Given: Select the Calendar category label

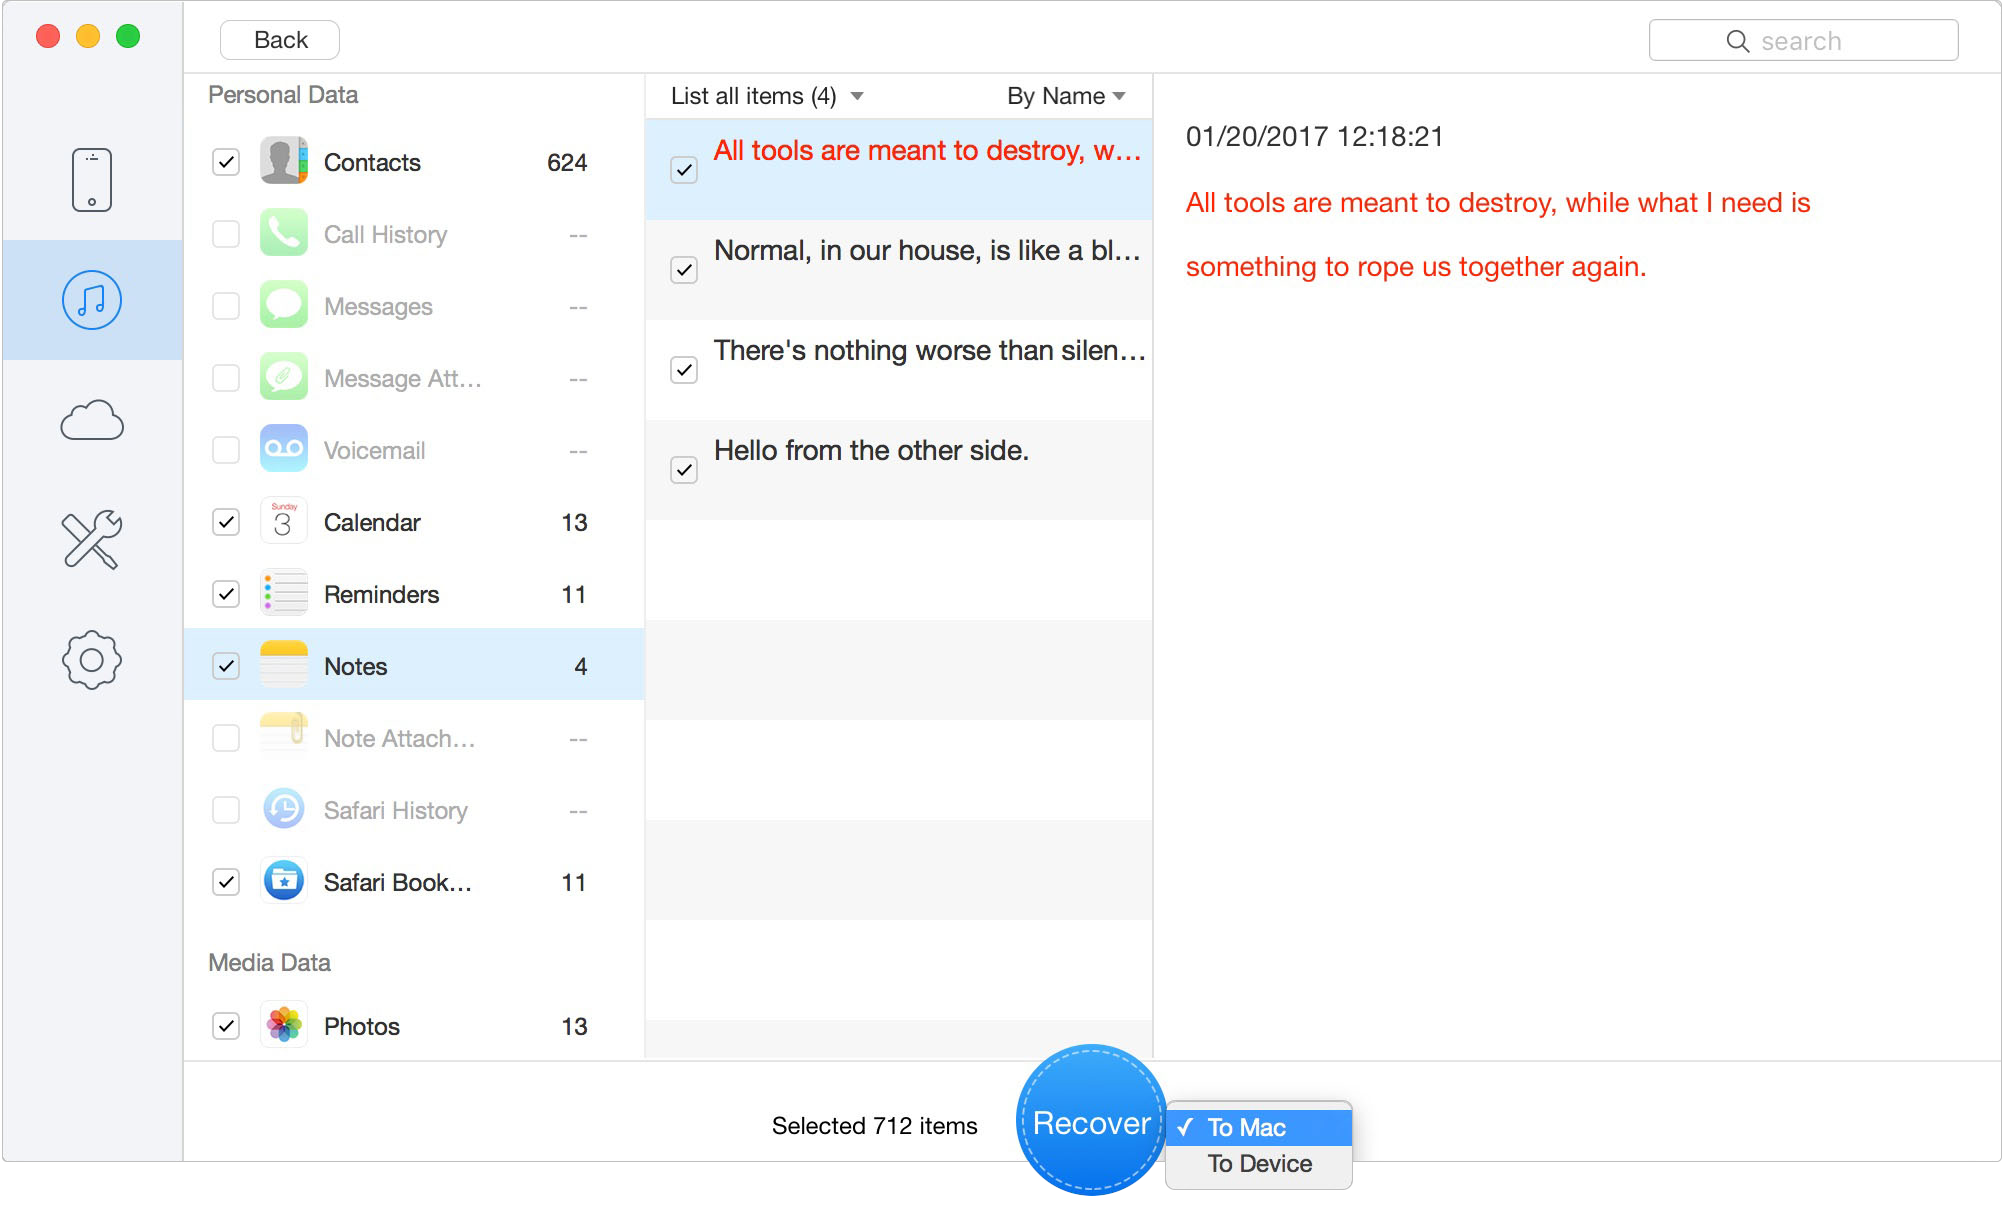Looking at the screenshot, I should click(x=372, y=523).
